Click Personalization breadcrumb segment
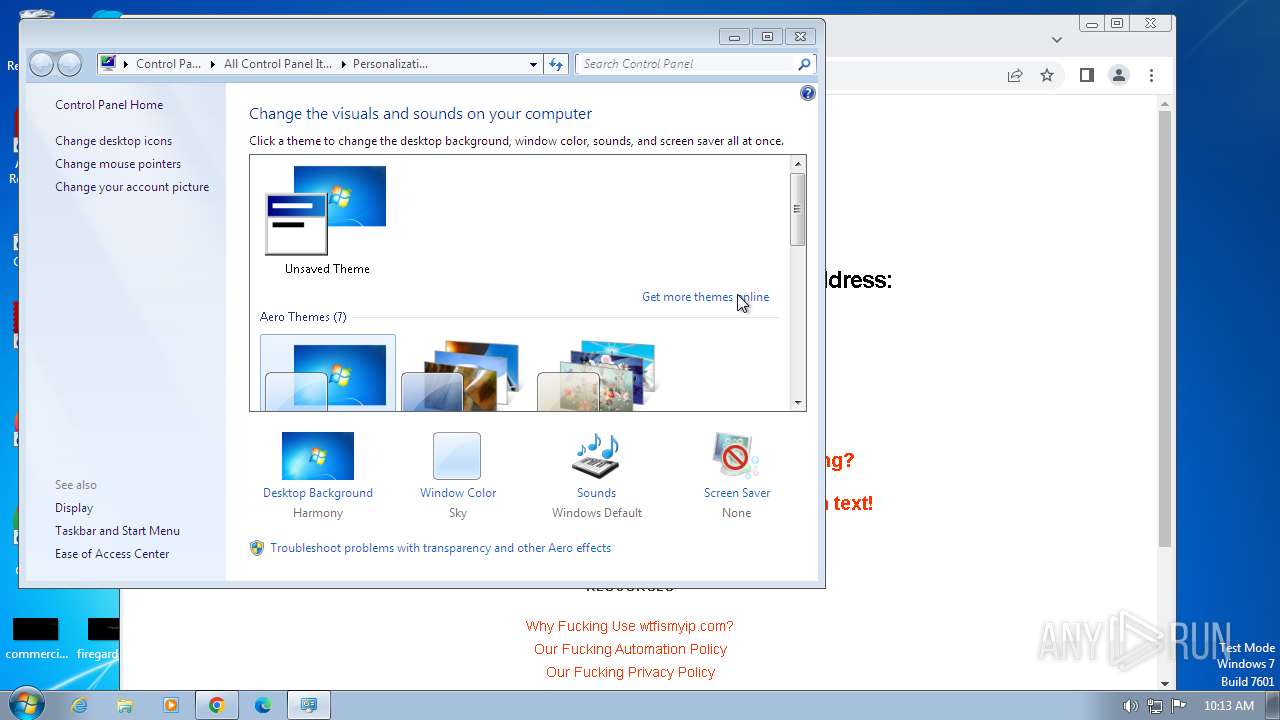Screen dimensions: 1280x720 point(390,64)
